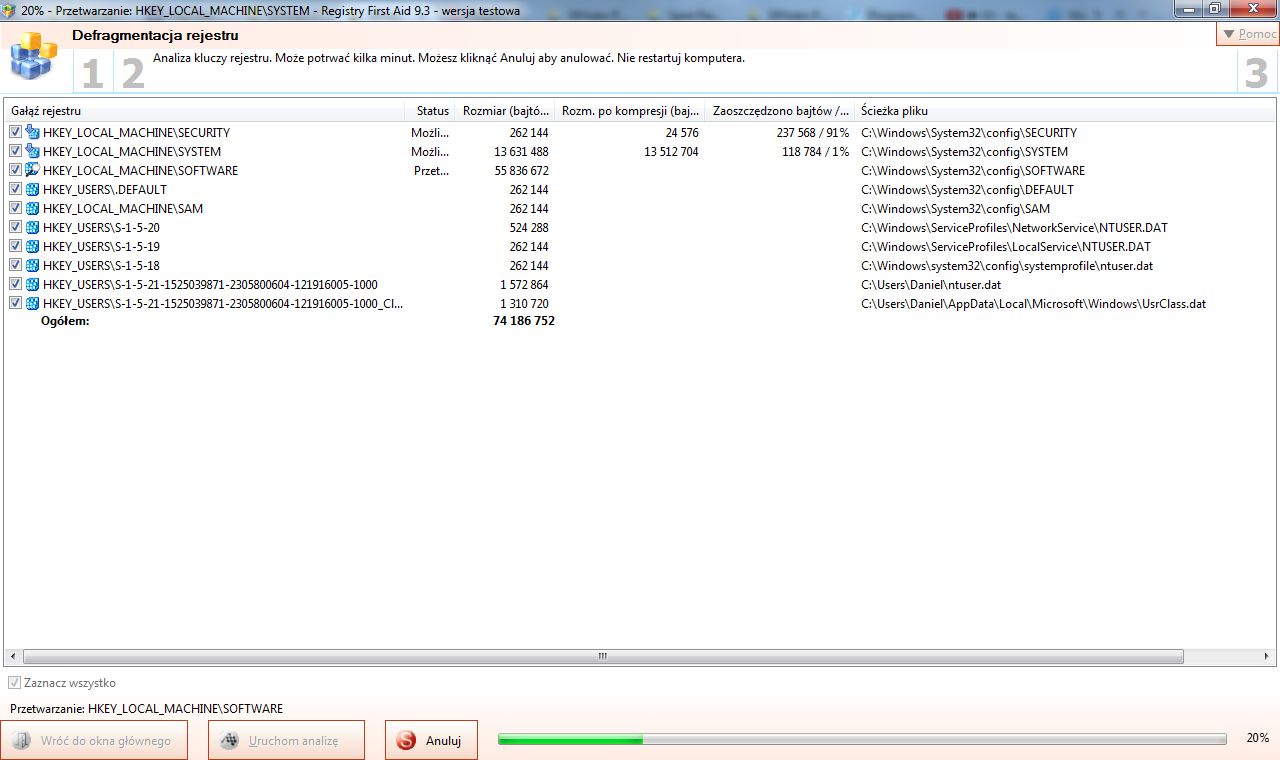Toggle the HKEY_USERS\S-1-5-18 checkbox
The image size is (1280, 760).
coord(15,265)
